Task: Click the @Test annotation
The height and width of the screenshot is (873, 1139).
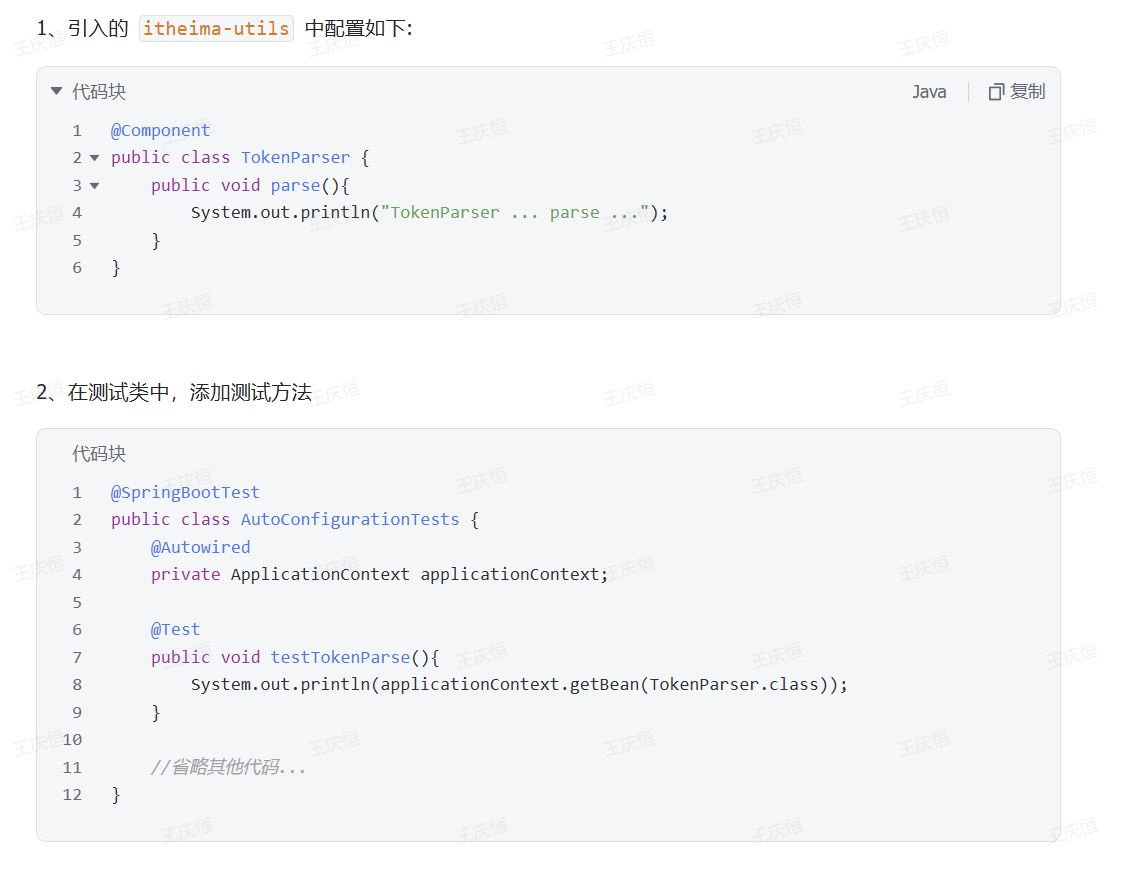Action: (x=175, y=629)
